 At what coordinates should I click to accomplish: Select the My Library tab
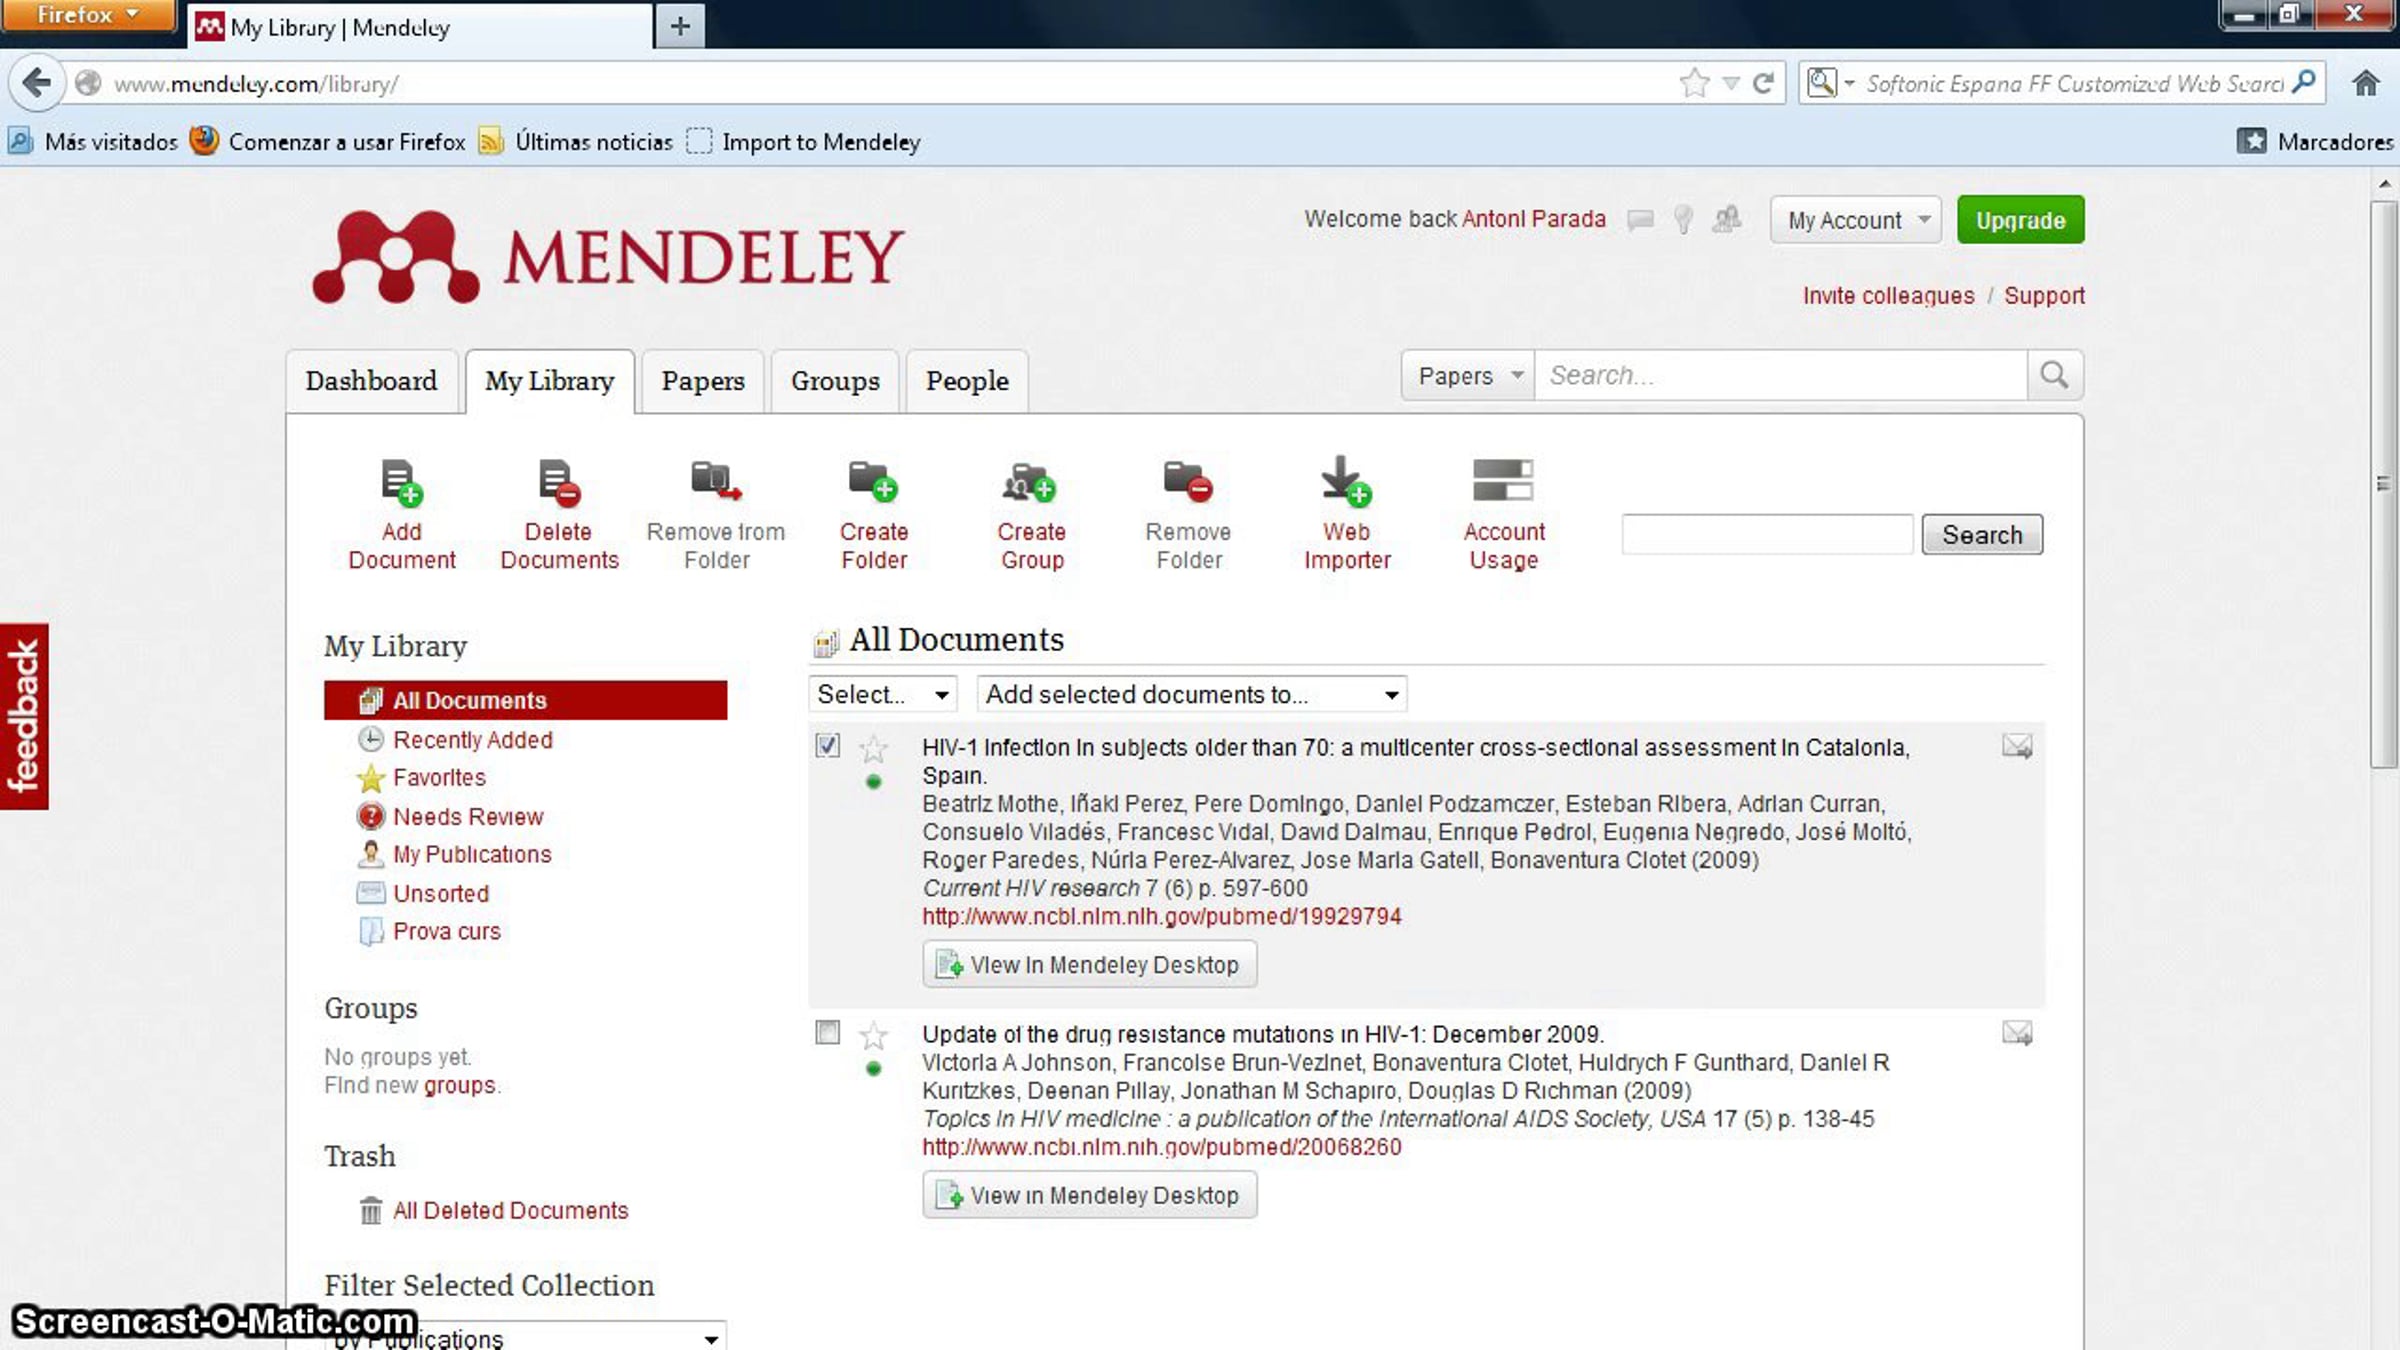pyautogui.click(x=550, y=381)
